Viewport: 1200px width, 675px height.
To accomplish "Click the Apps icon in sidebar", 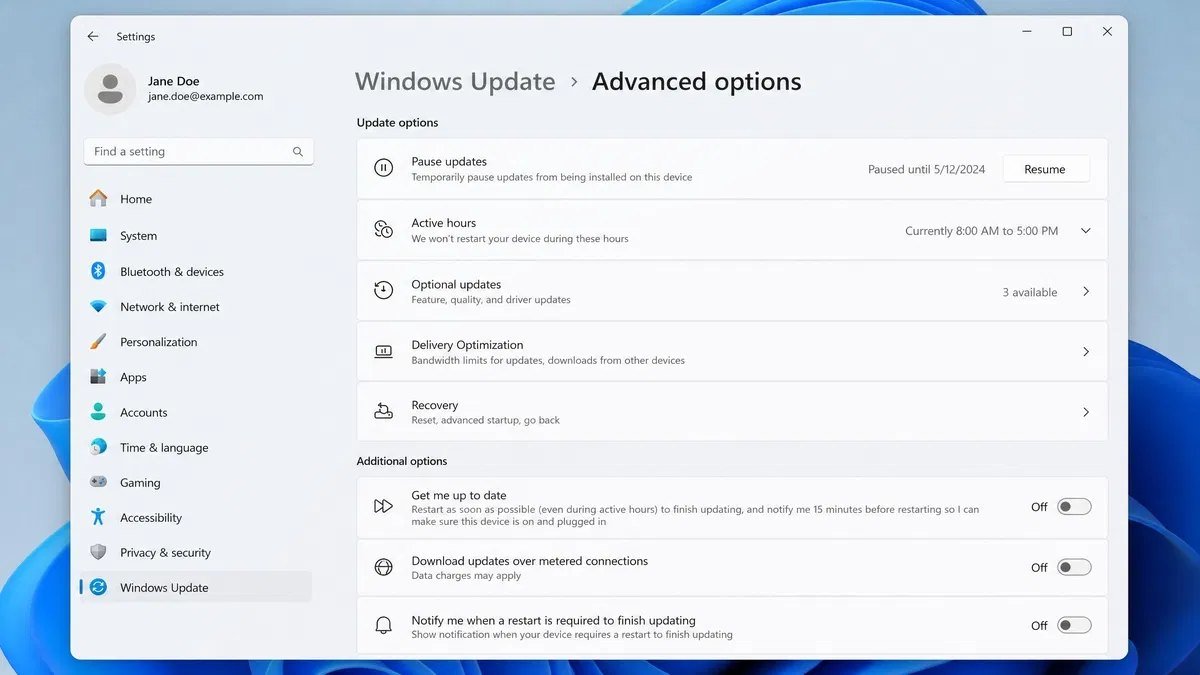I will pyautogui.click(x=98, y=377).
